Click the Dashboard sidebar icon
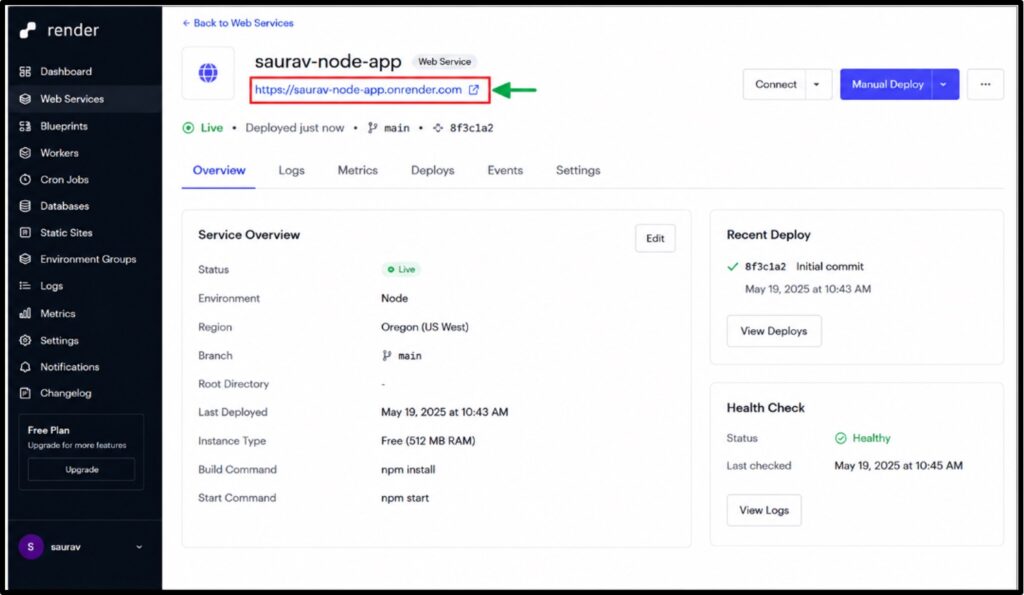Viewport: 1024px width, 595px height. (x=25, y=71)
